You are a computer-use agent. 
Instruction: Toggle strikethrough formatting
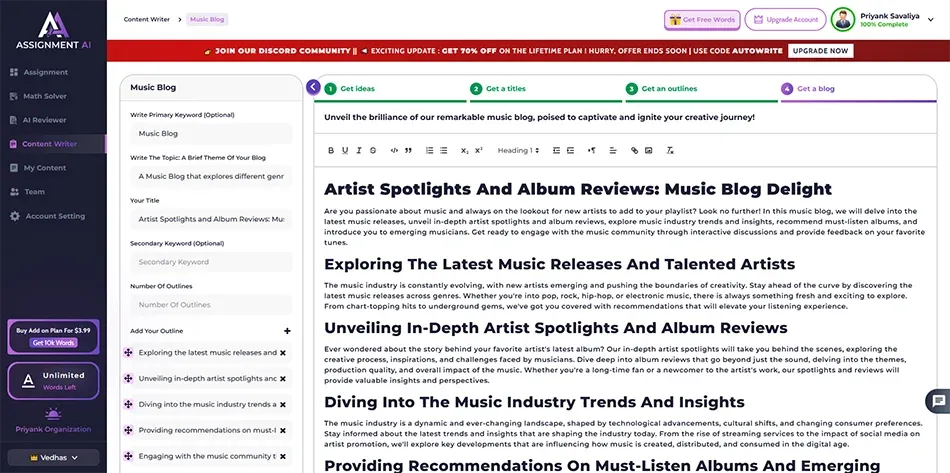click(x=373, y=150)
